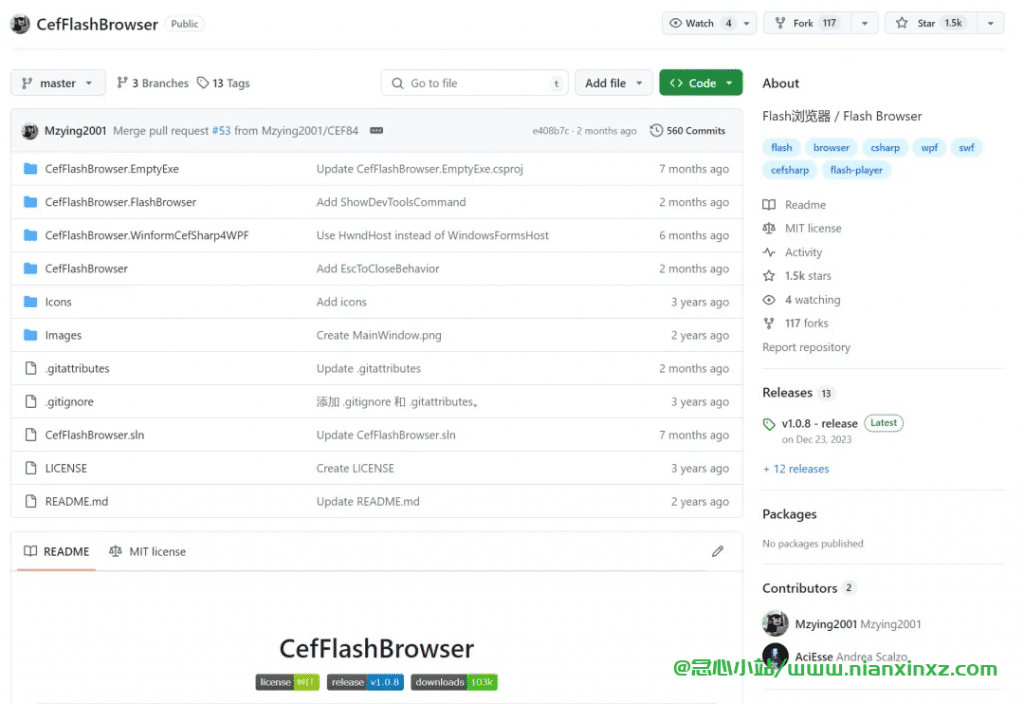Click the license badge in README
The image size is (1024, 704).
click(x=287, y=682)
